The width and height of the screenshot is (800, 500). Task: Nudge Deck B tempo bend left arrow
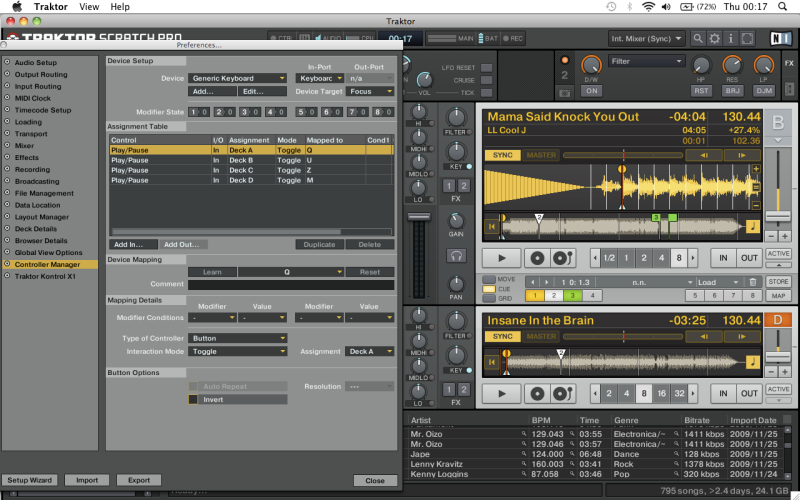(x=704, y=155)
